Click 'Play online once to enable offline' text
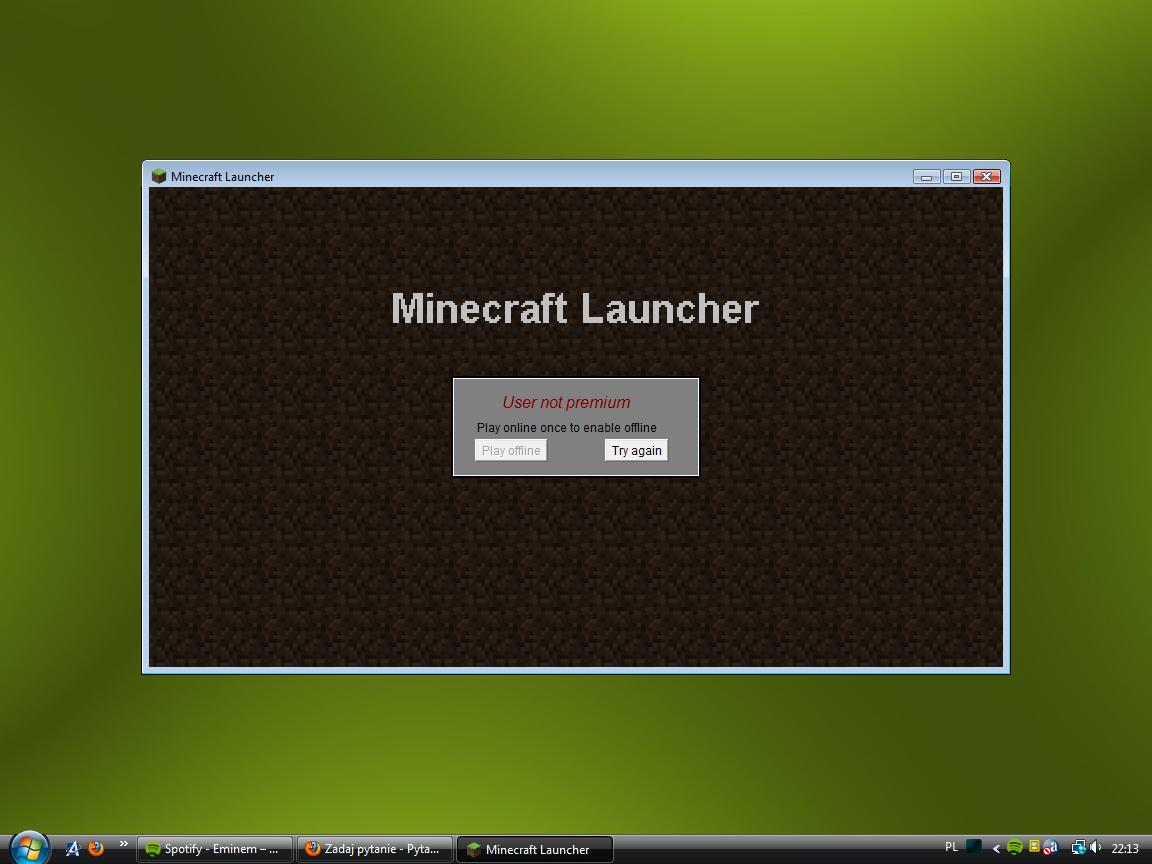 tap(566, 428)
